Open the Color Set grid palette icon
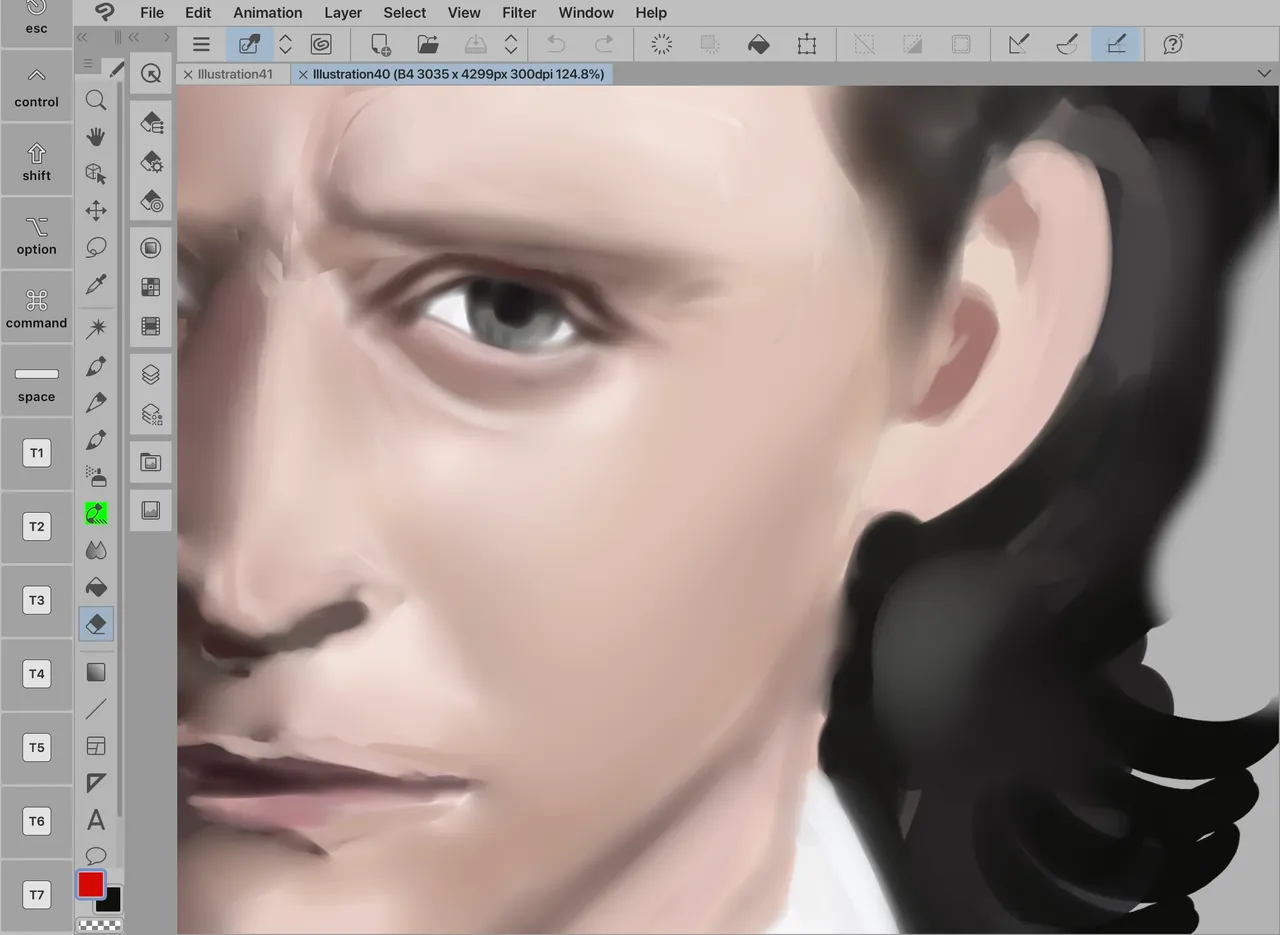Image resolution: width=1280 pixels, height=935 pixels. (151, 288)
